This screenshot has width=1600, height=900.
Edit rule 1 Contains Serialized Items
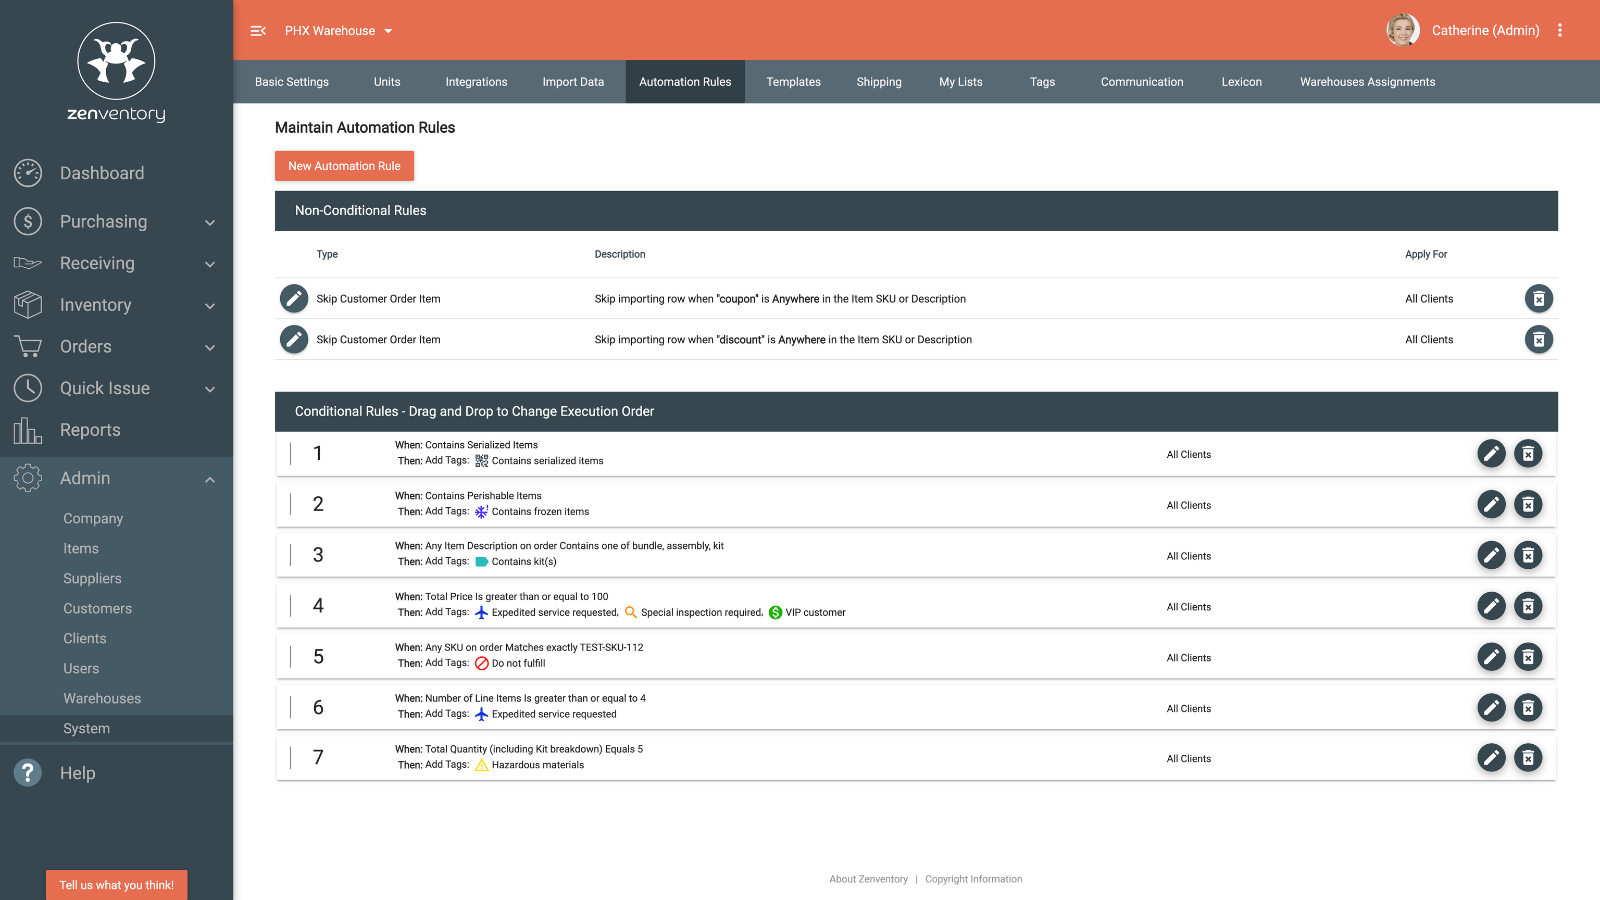coord(1491,454)
